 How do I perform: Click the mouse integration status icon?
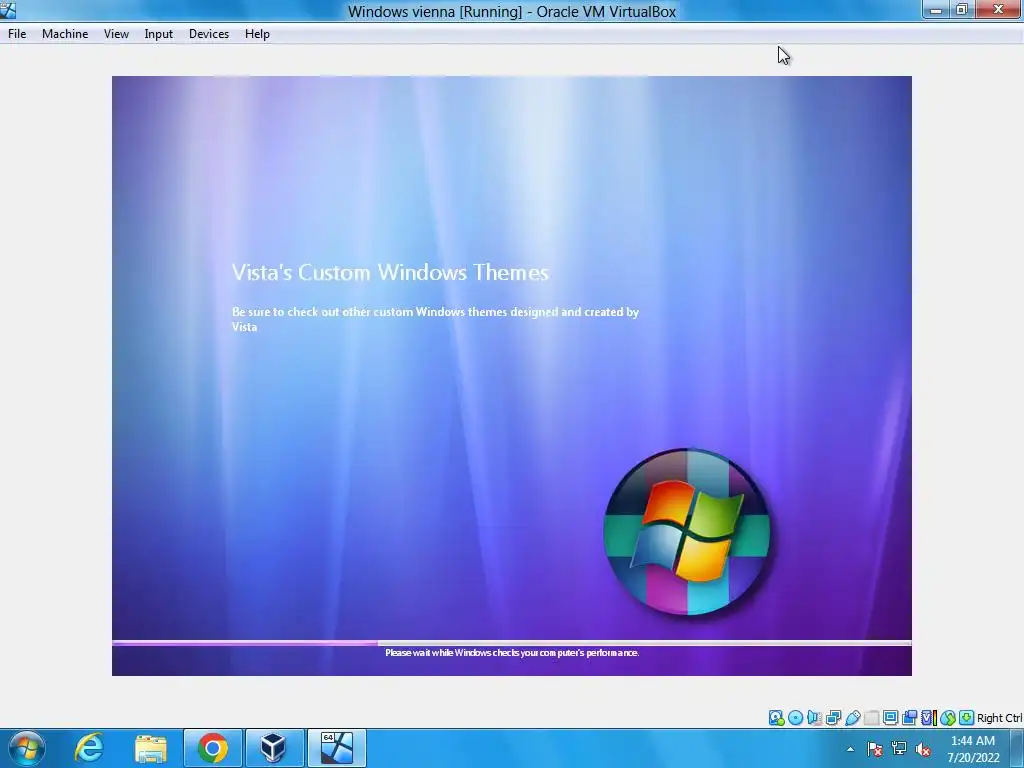click(948, 718)
